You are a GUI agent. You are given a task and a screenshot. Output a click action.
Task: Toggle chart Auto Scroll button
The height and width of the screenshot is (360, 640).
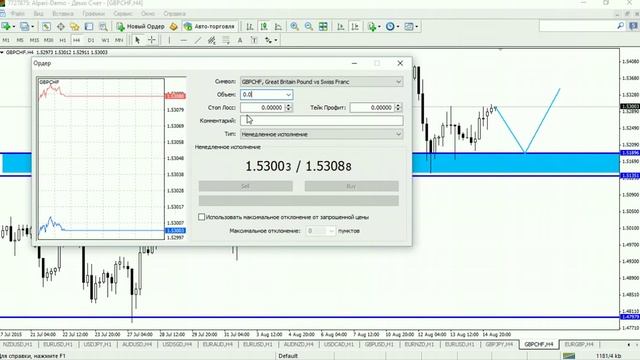pyautogui.click(x=341, y=27)
